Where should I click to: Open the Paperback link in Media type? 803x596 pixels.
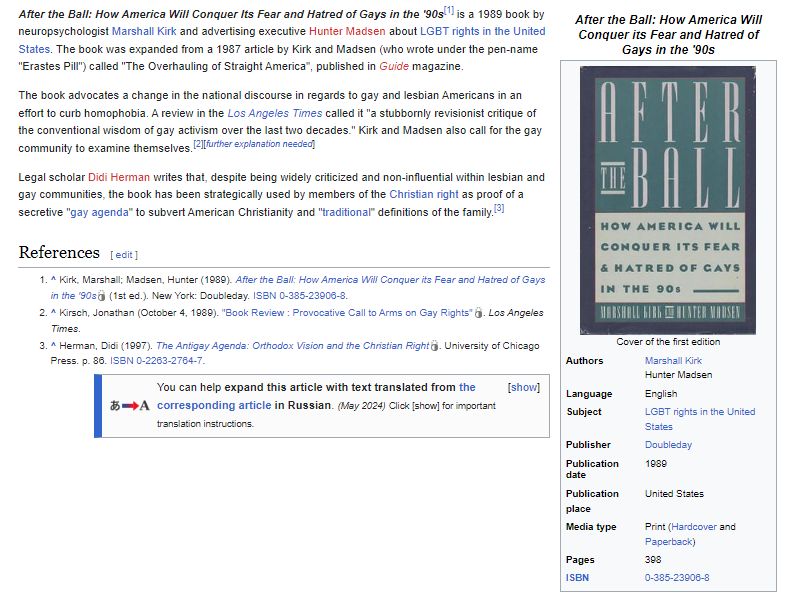(668, 542)
